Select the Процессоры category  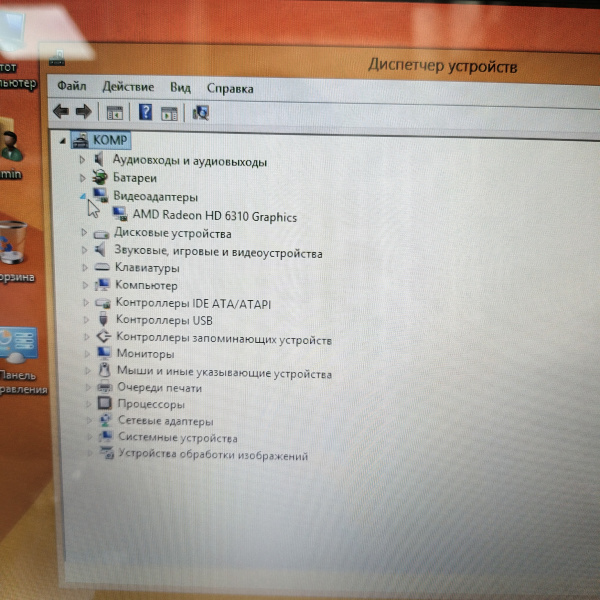(150, 404)
